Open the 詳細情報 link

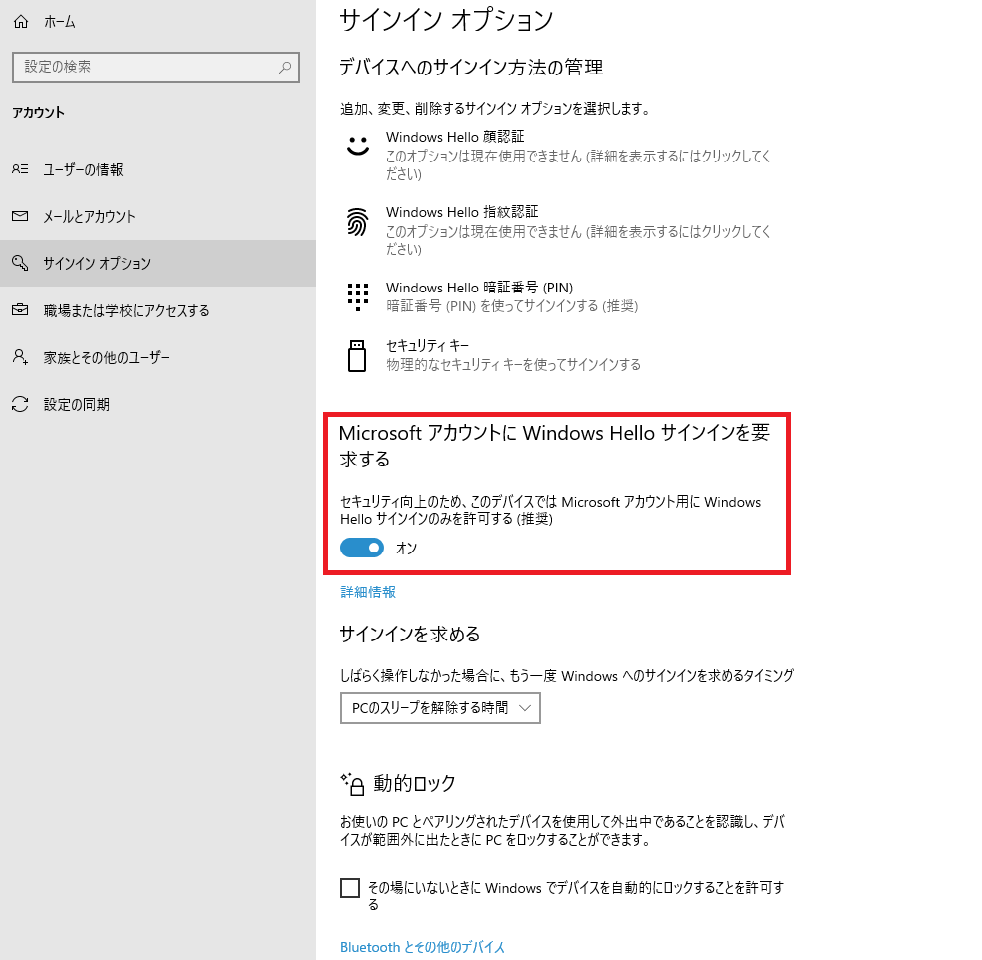pyautogui.click(x=368, y=592)
